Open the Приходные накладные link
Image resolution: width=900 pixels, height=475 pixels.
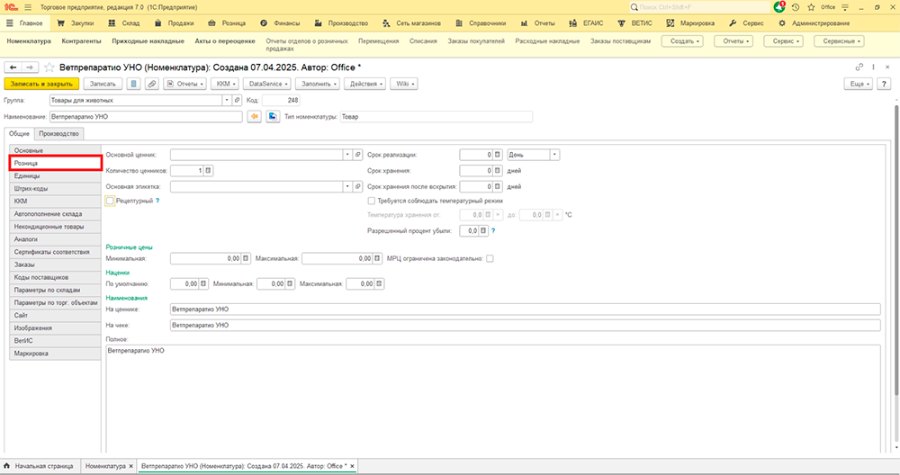click(148, 41)
